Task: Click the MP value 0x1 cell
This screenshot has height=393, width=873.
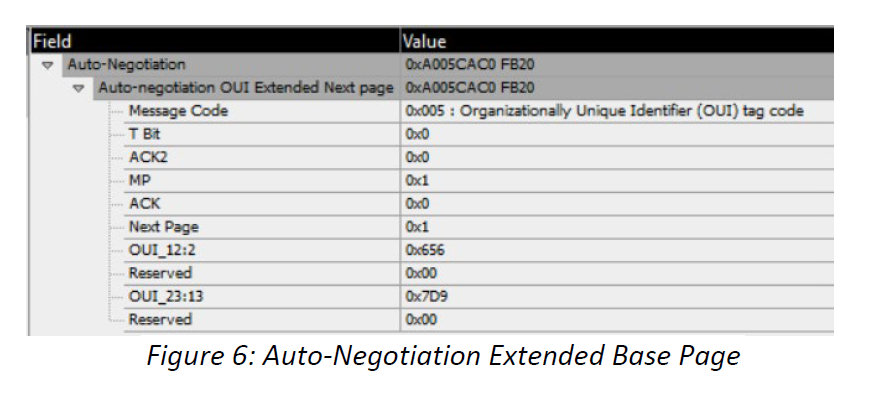Action: coord(617,181)
